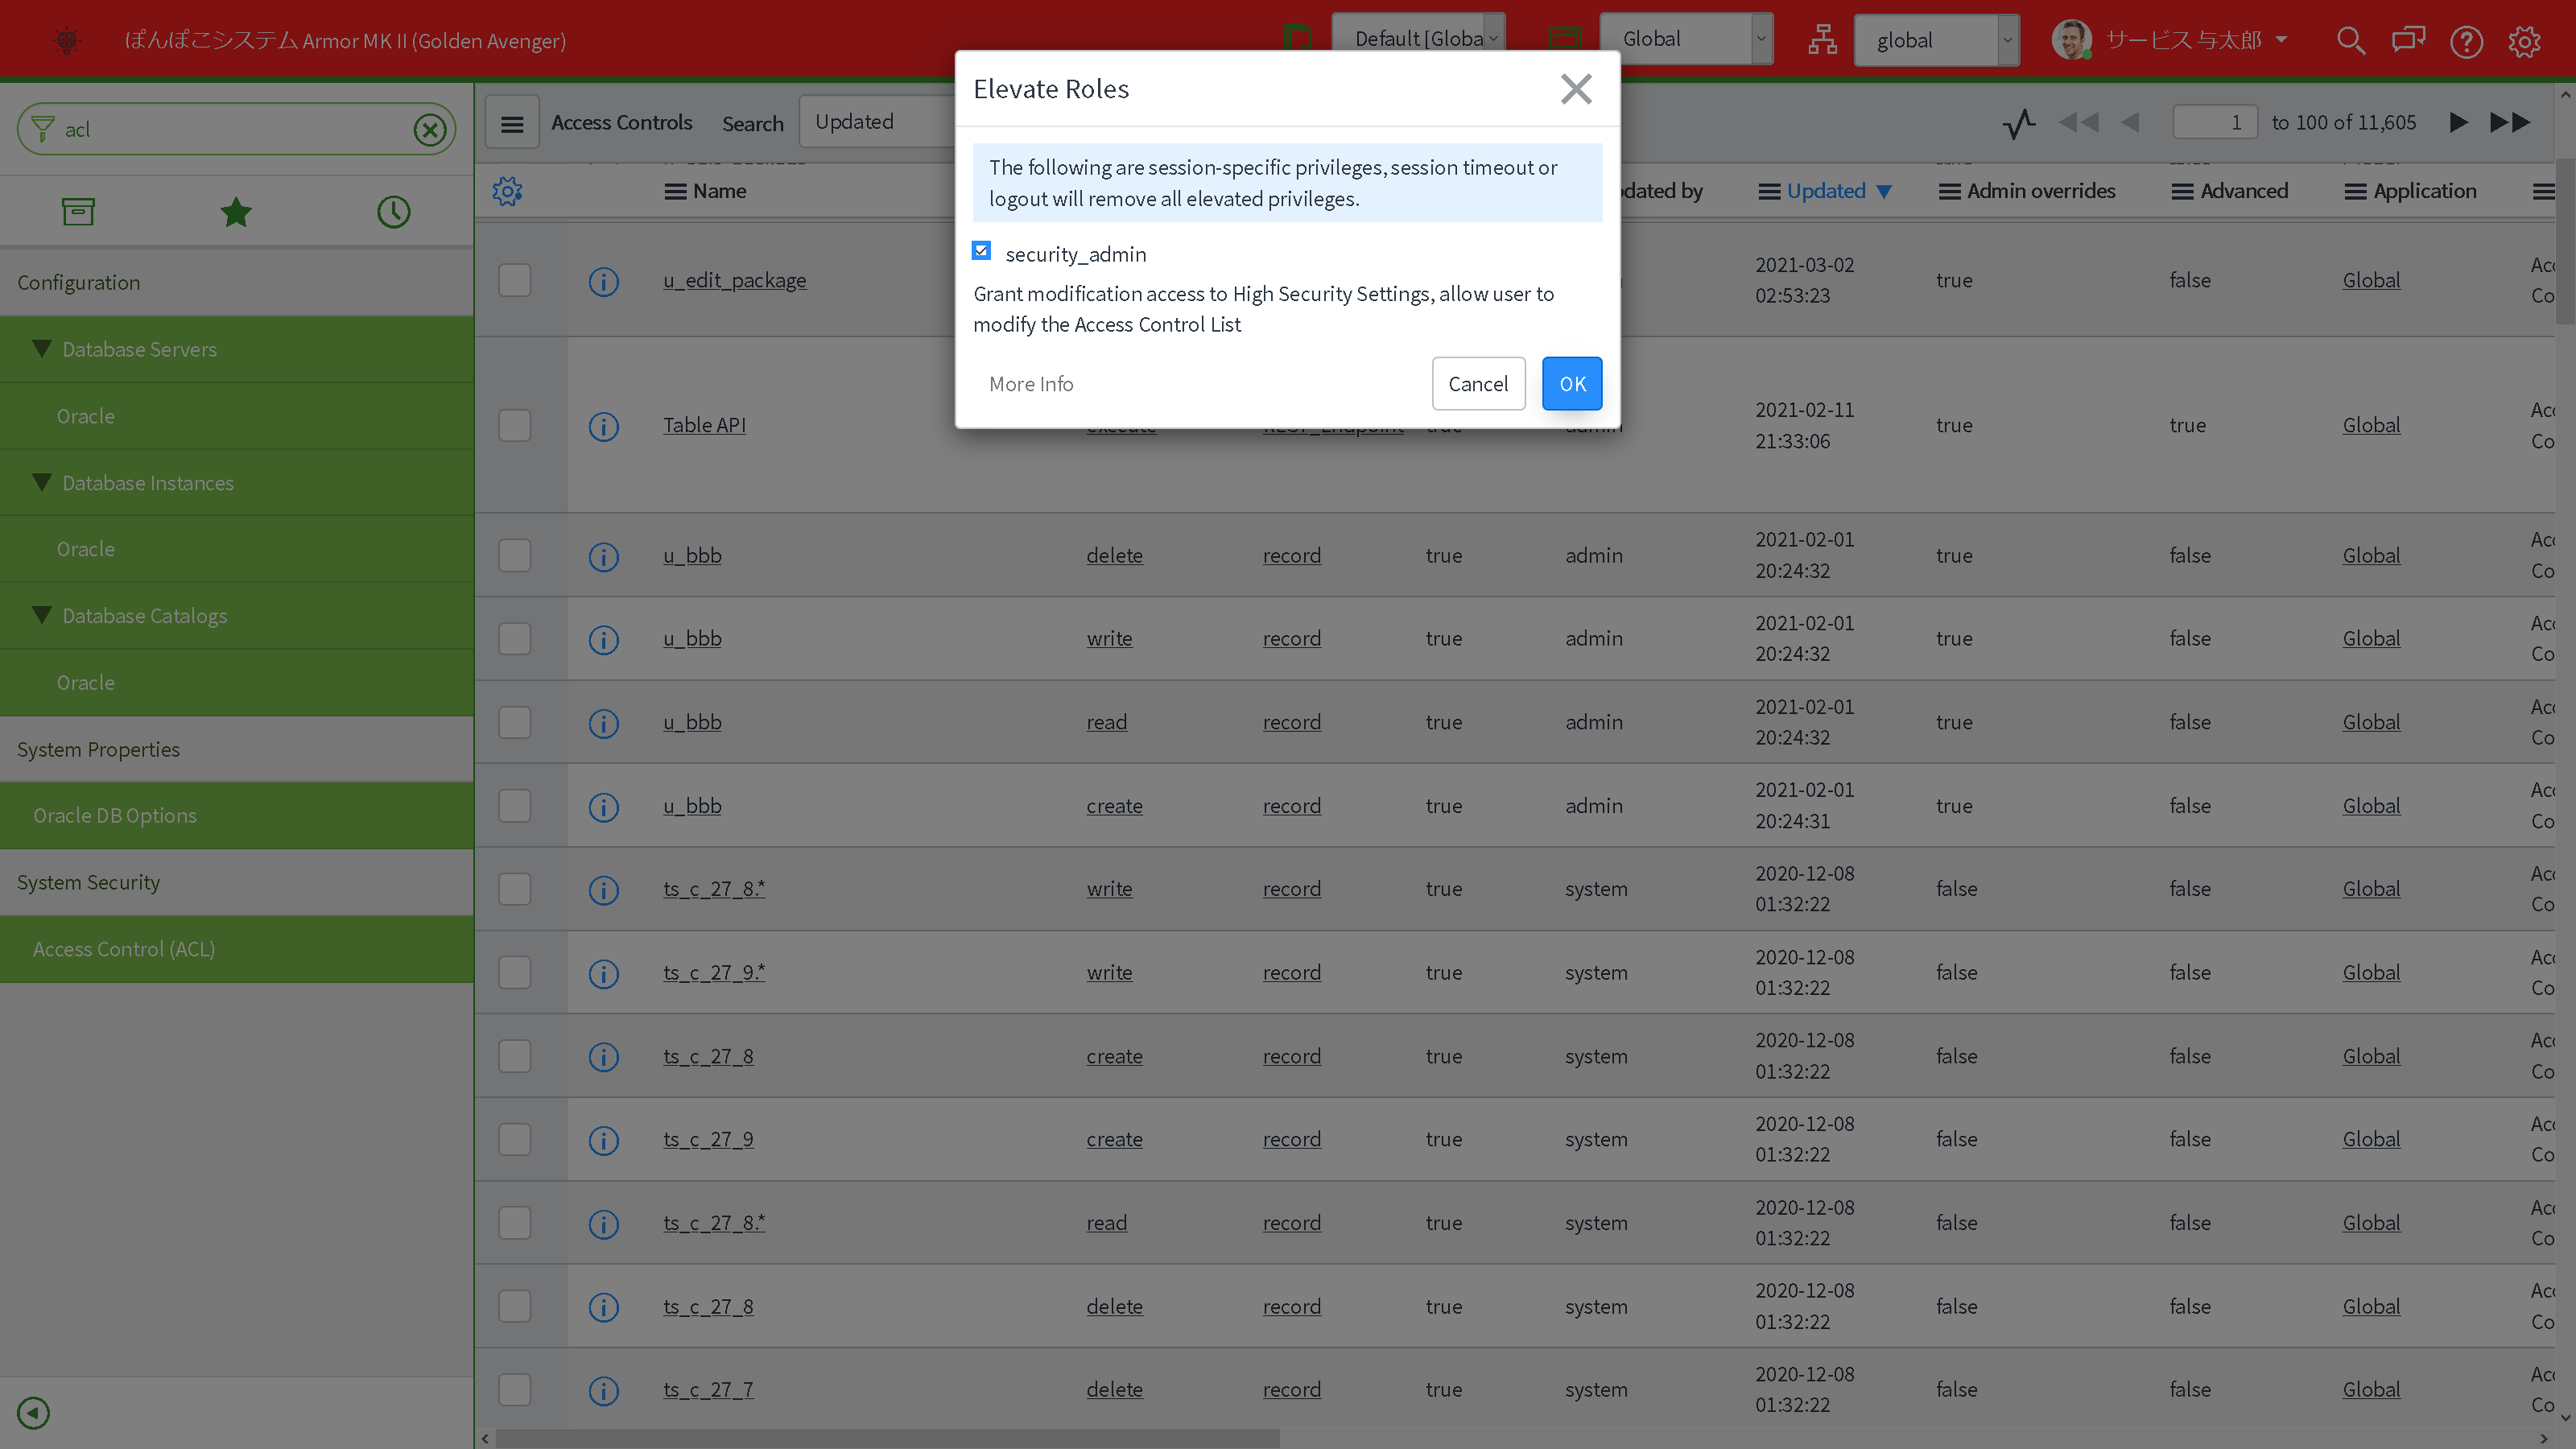Collapse the Database Servers tree section
Viewport: 2576px width, 1449px height.
pyautogui.click(x=42, y=349)
